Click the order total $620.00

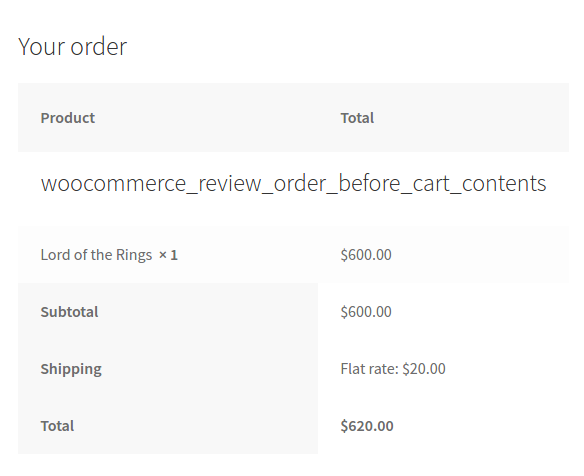coord(367,426)
